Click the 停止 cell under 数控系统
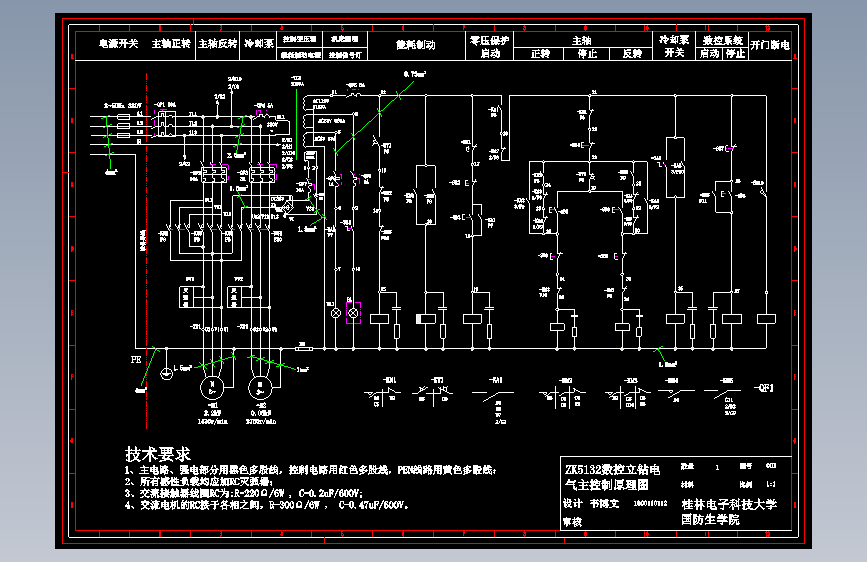This screenshot has height=562, width=867. point(735,54)
